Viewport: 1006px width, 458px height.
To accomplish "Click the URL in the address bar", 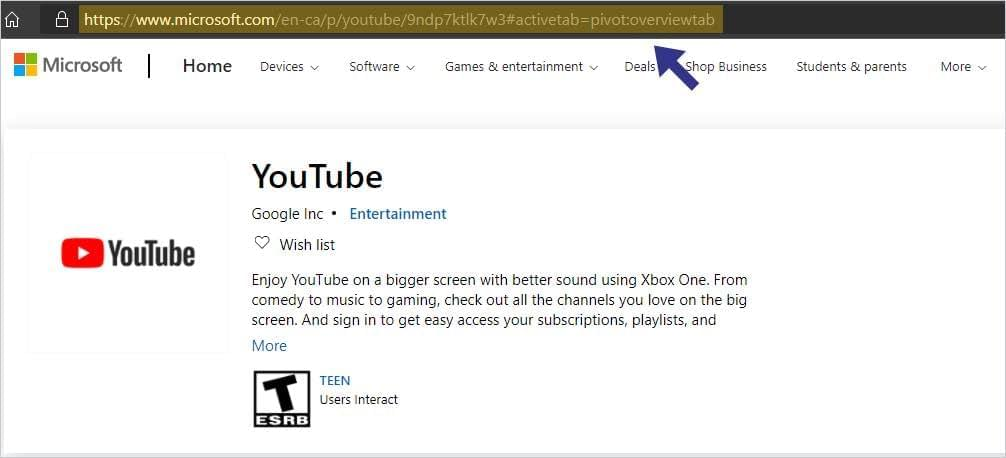I will coord(400,20).
